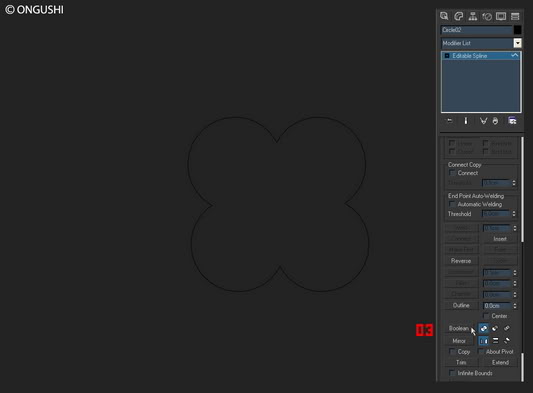Click End Point Auto-Welding Threshold spinner arrows
Screen dimensions: 533x393
tap(514, 214)
